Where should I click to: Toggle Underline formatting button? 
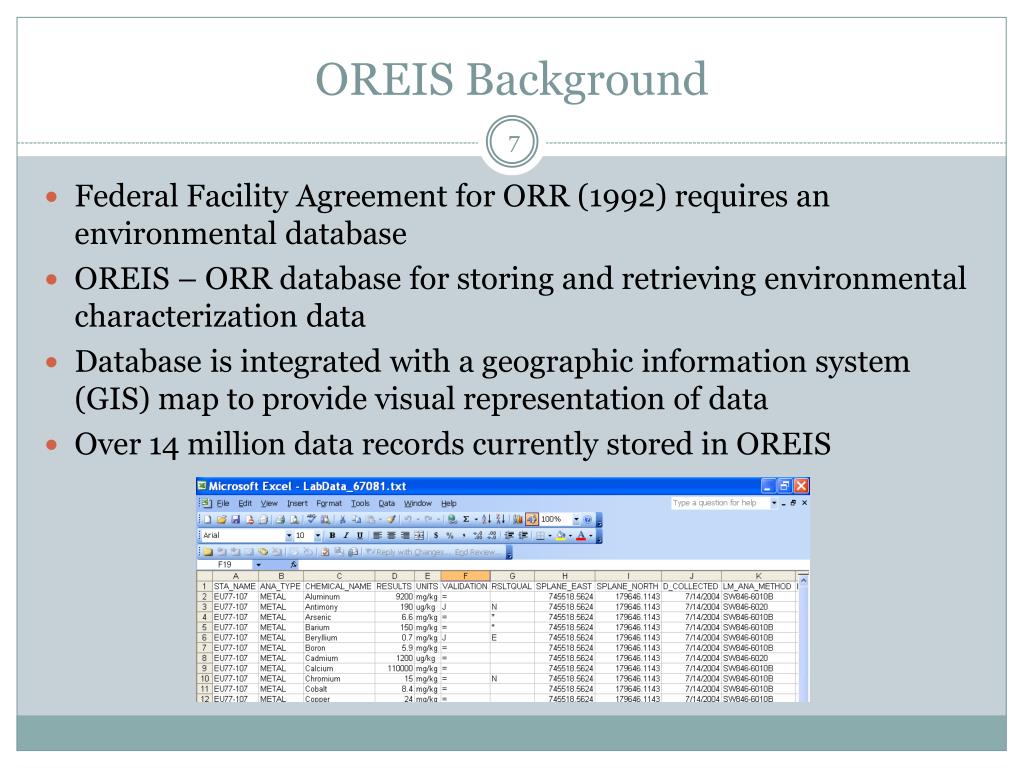[x=360, y=535]
